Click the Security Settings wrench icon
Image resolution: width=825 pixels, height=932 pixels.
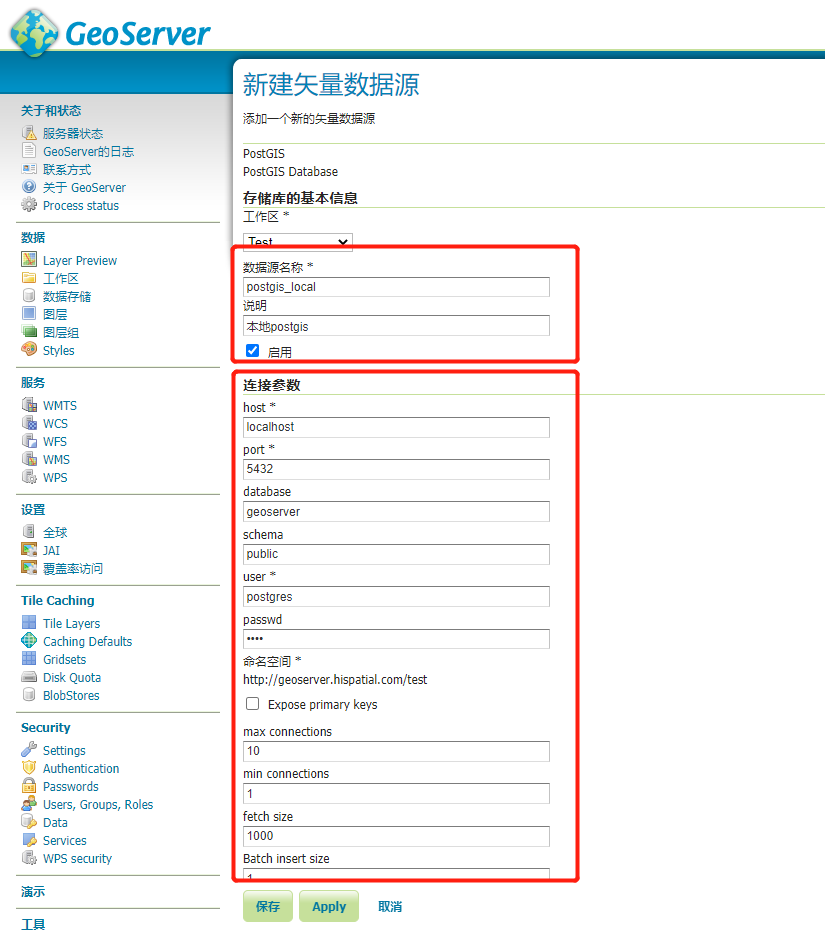click(x=29, y=749)
